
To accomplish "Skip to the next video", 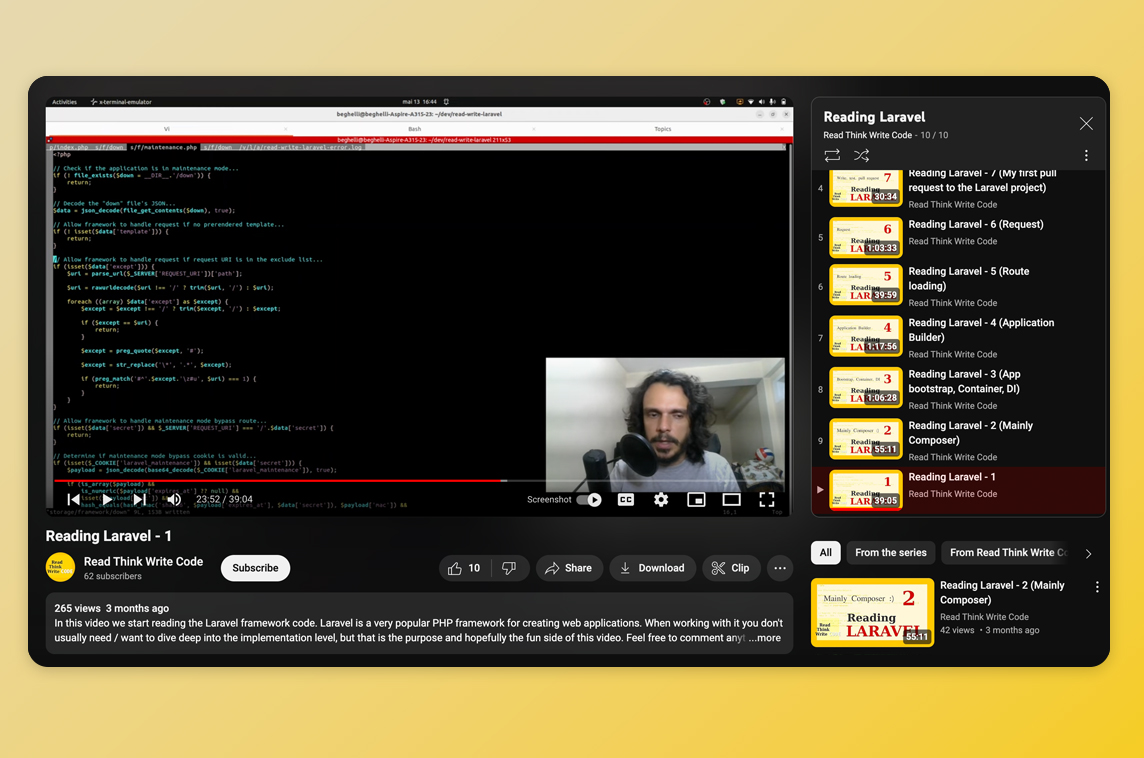I will 139,500.
